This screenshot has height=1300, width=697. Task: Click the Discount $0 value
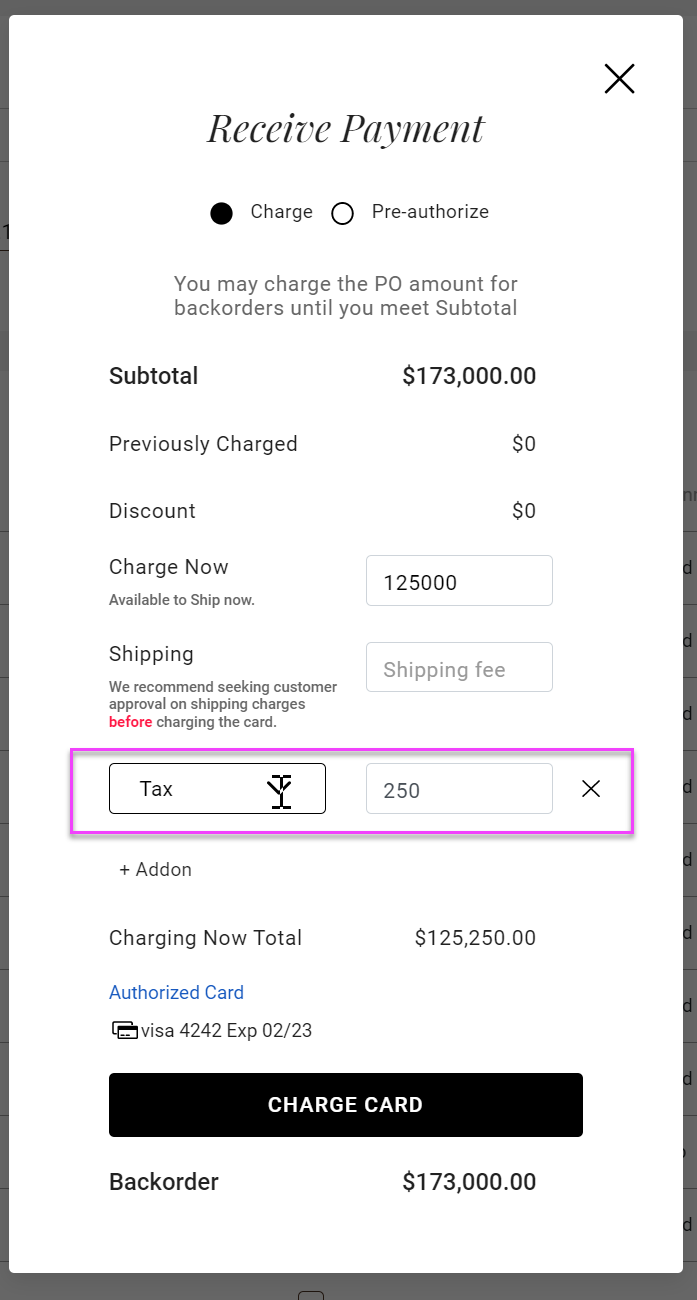click(524, 511)
